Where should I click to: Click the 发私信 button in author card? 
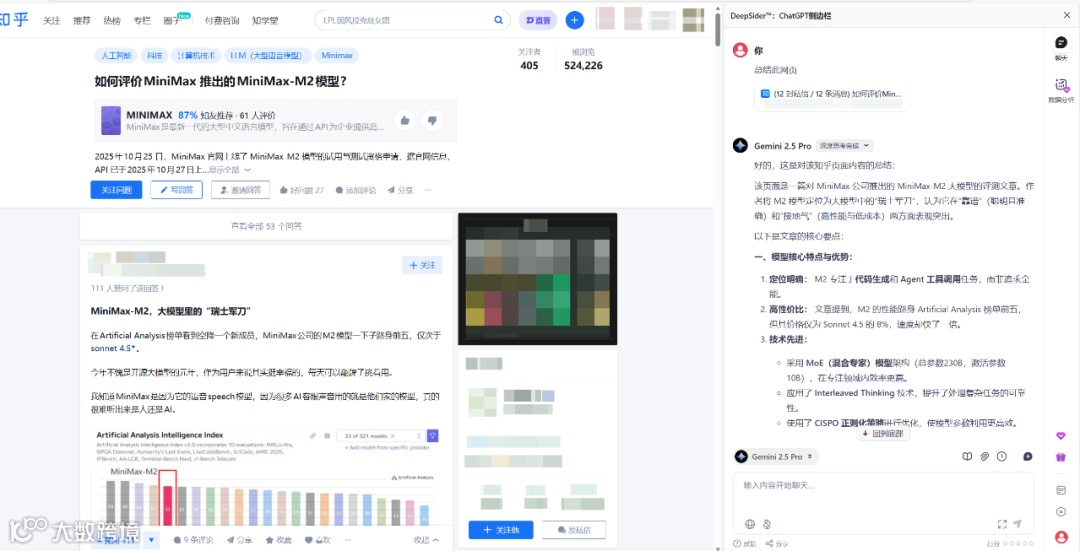[574, 530]
